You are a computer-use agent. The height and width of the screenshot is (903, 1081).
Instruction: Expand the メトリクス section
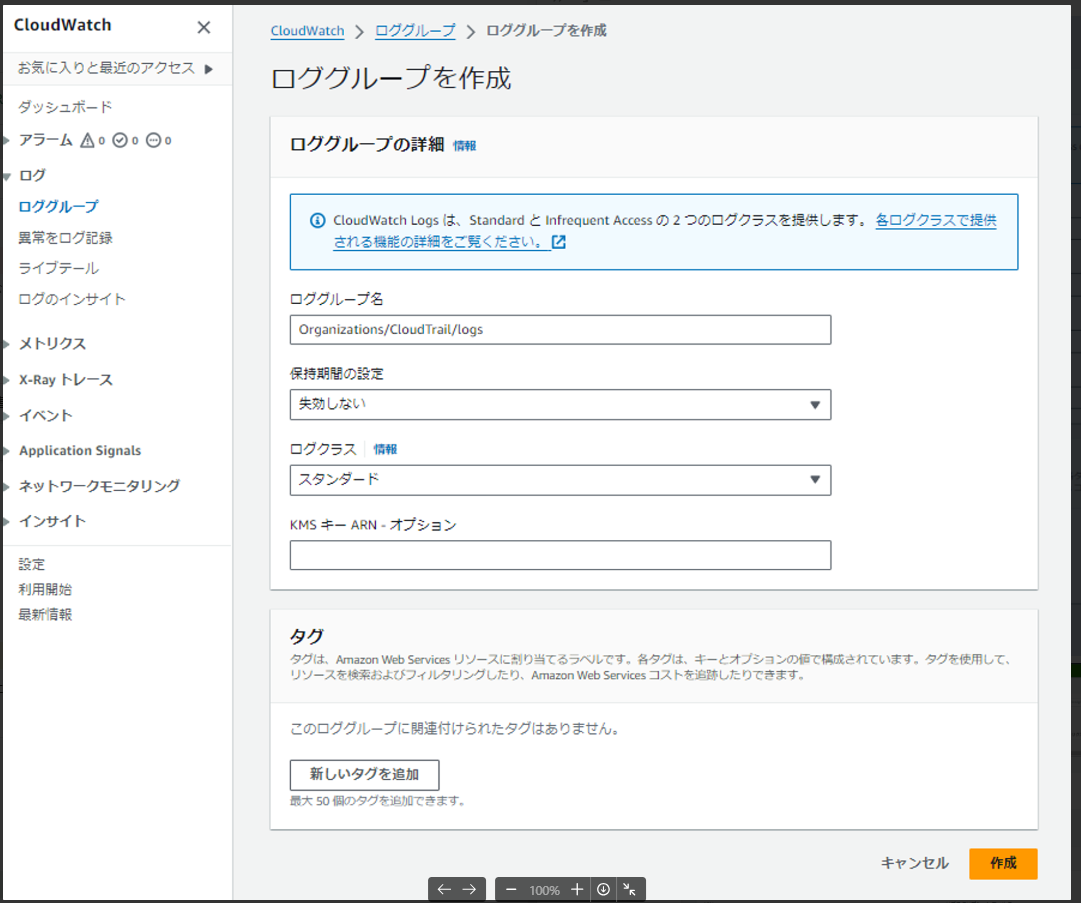(x=6, y=344)
